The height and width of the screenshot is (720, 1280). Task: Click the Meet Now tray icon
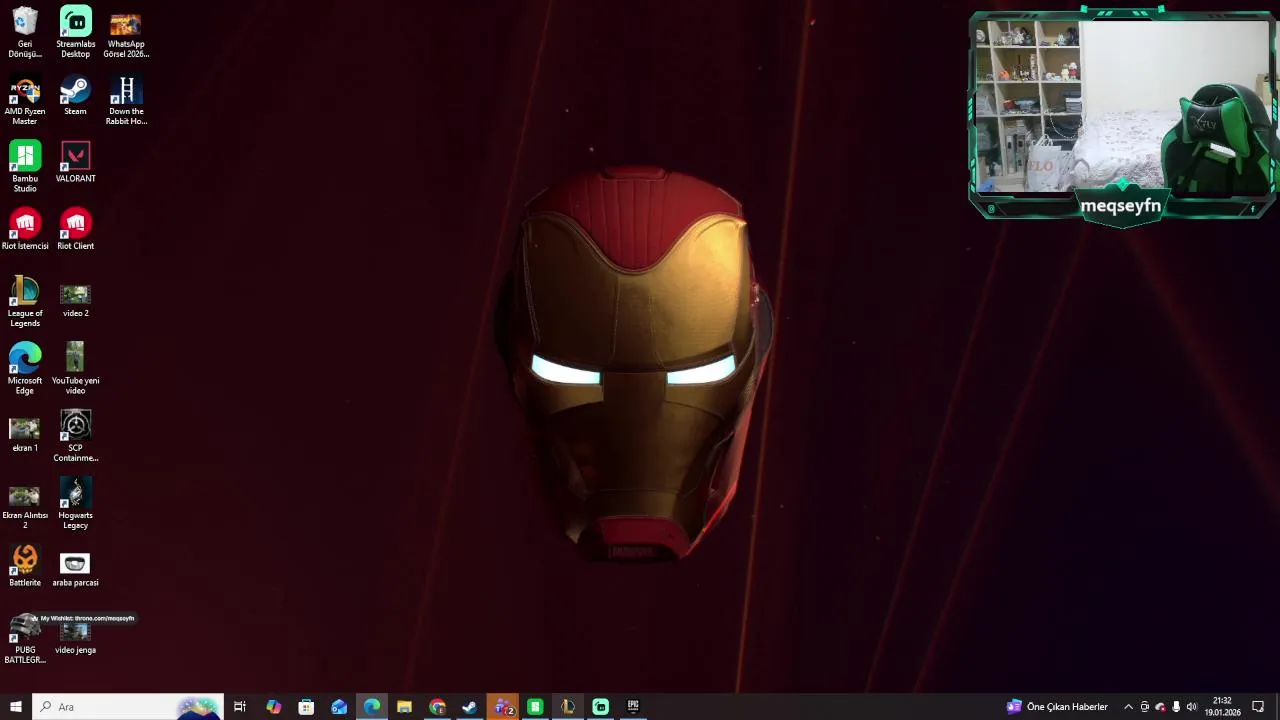(x=1144, y=707)
